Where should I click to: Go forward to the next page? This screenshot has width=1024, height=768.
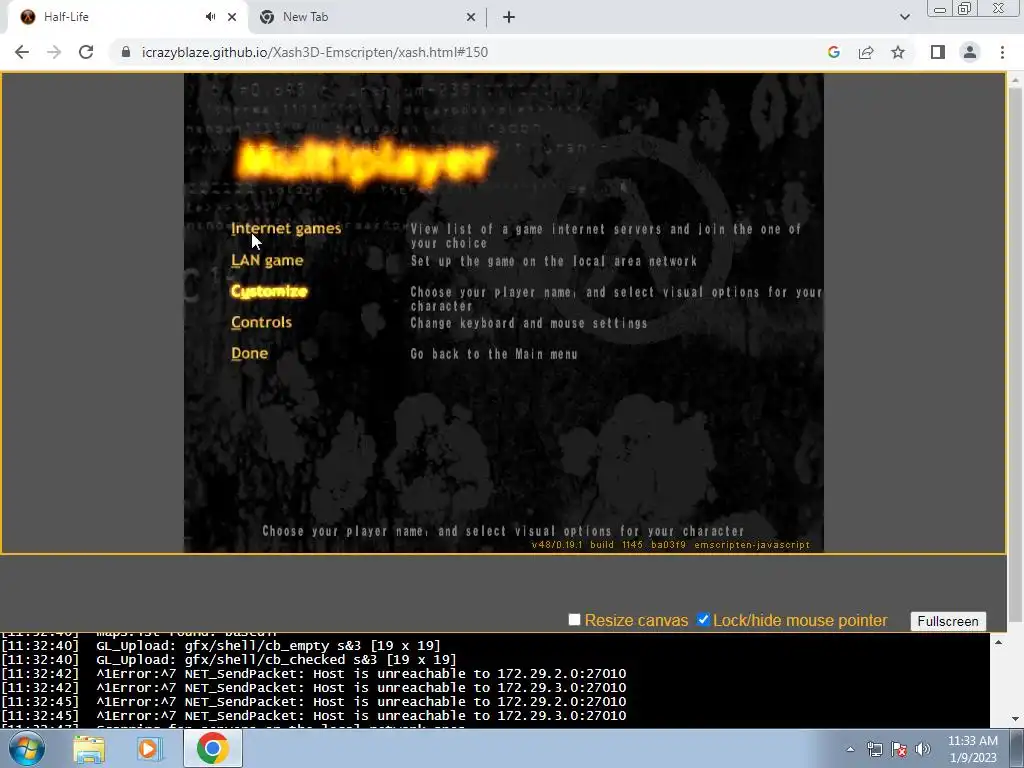click(54, 52)
